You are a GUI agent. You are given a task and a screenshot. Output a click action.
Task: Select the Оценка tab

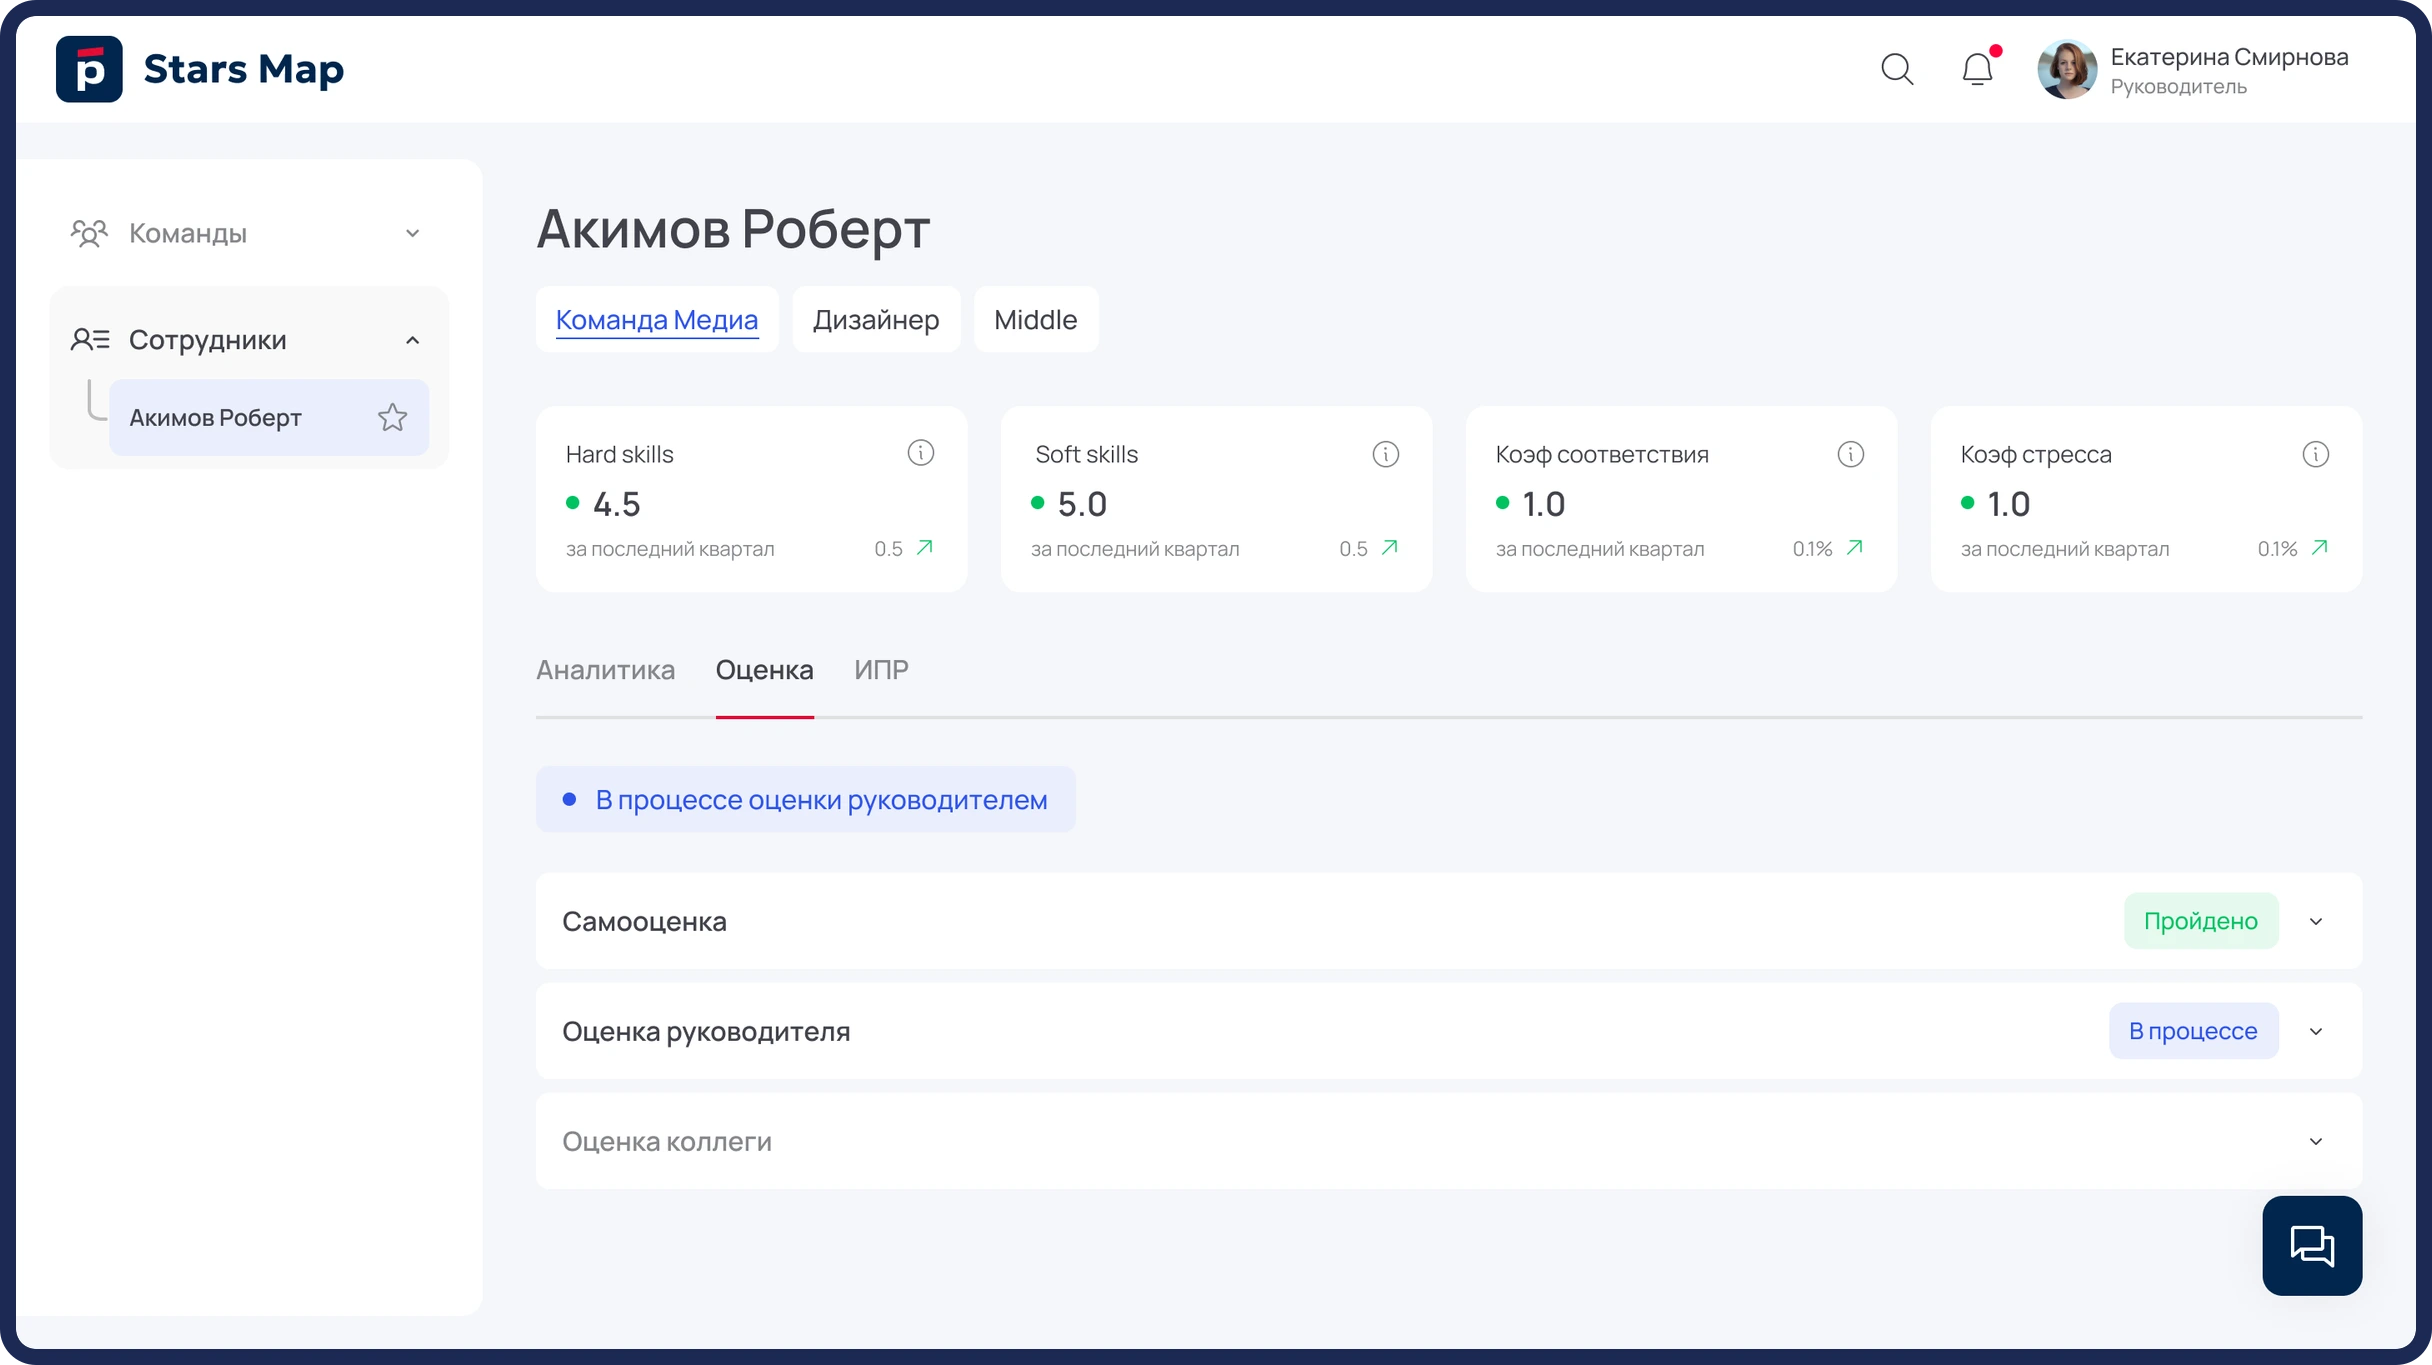point(765,669)
